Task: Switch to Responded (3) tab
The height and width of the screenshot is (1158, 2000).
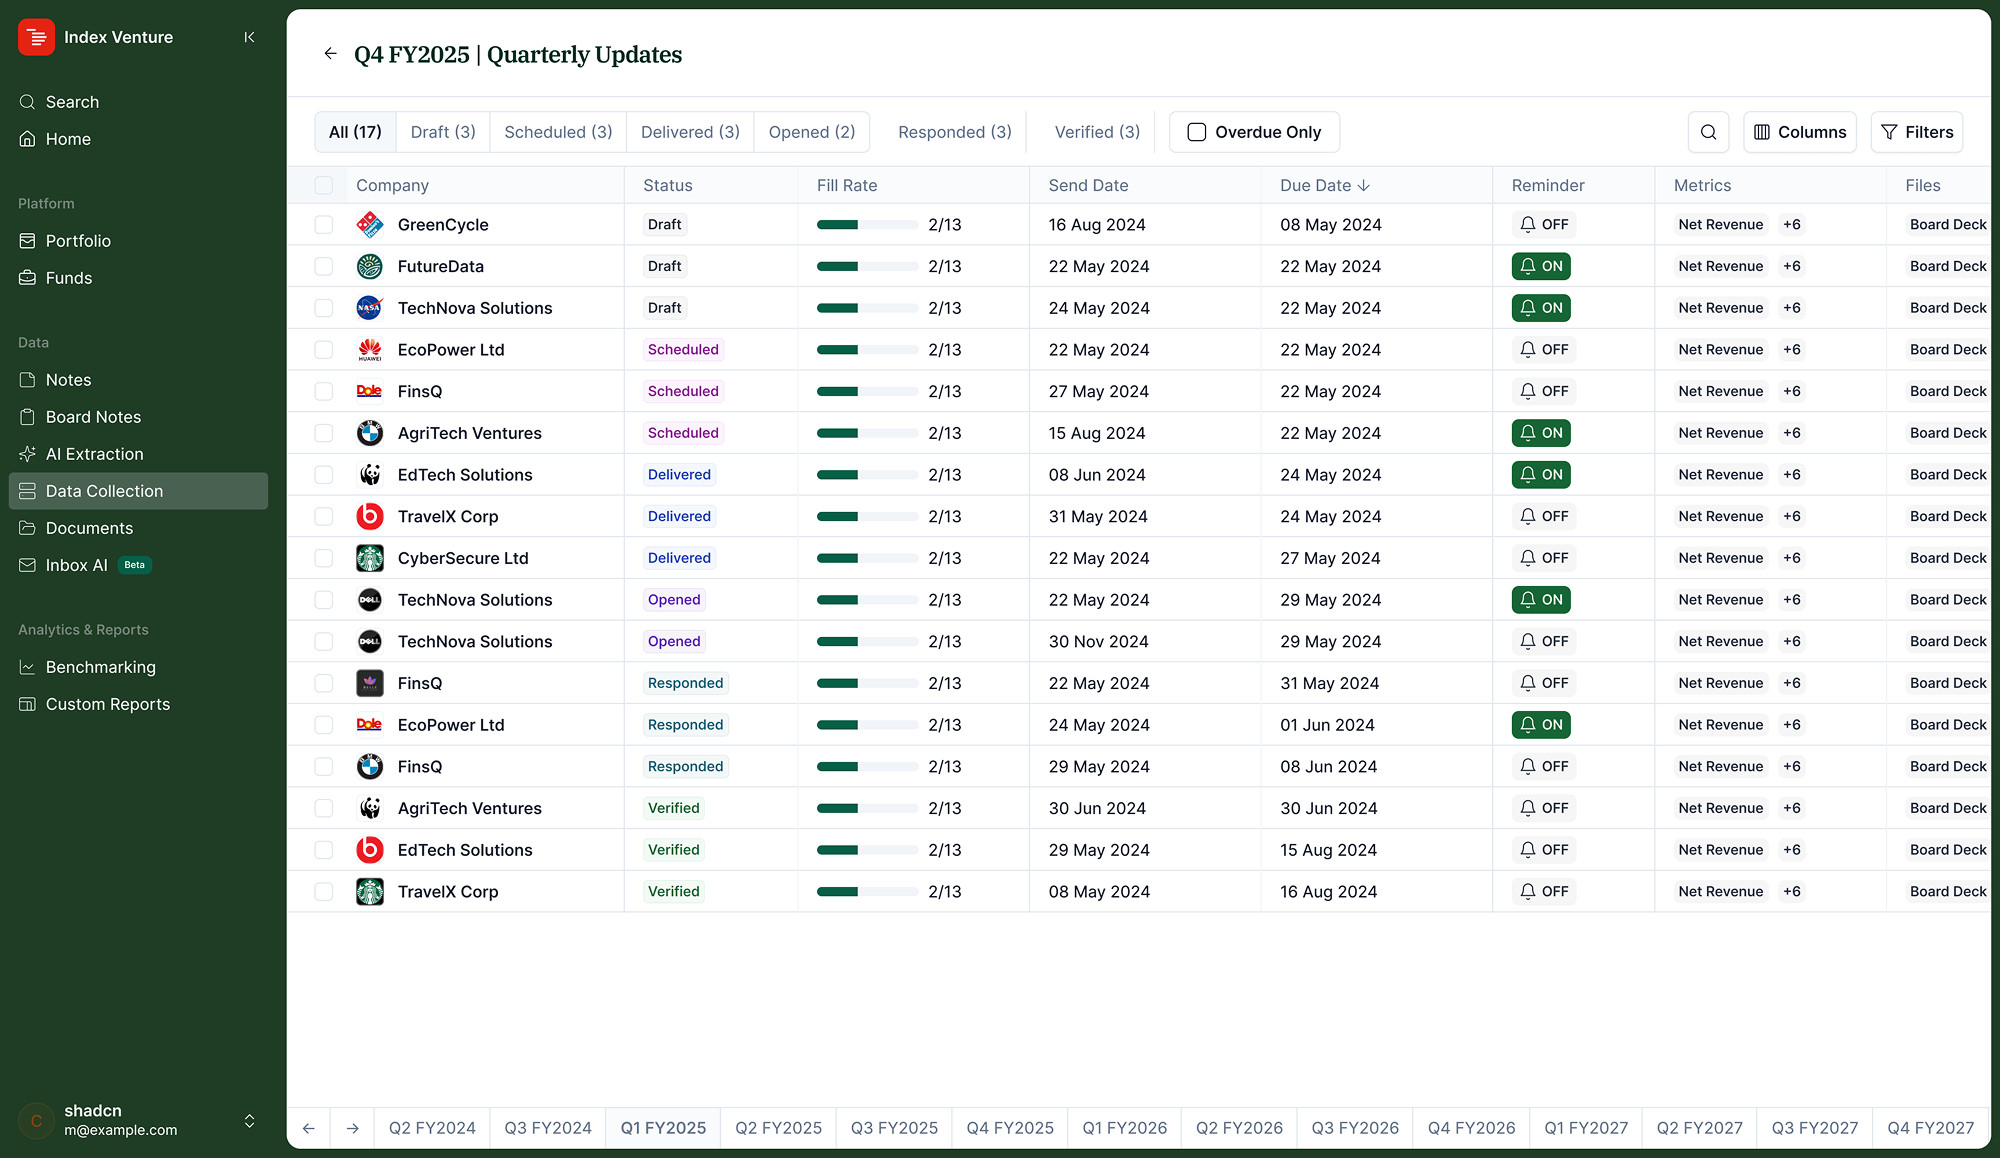Action: pyautogui.click(x=955, y=132)
